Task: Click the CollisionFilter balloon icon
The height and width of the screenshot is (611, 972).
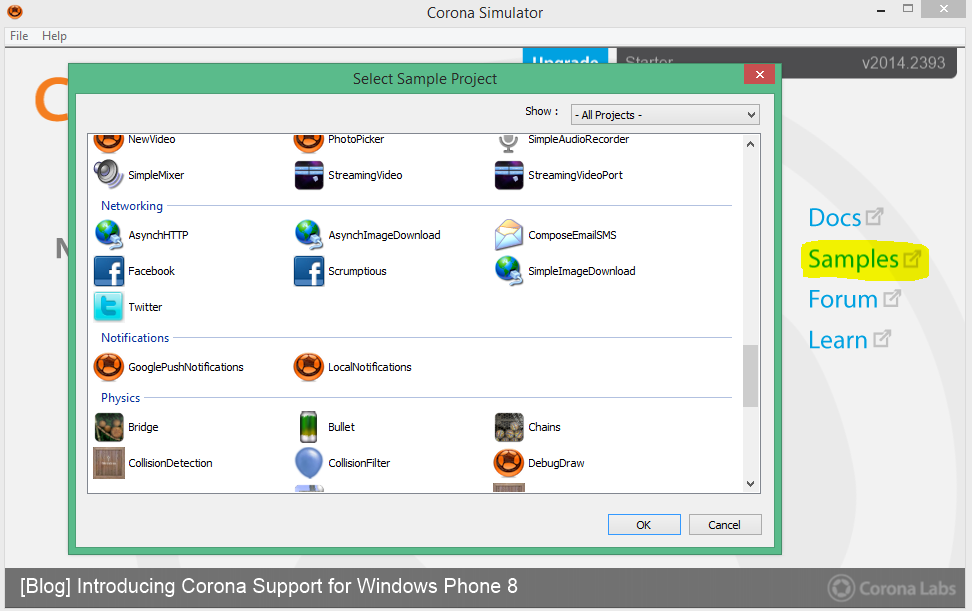Action: (309, 463)
